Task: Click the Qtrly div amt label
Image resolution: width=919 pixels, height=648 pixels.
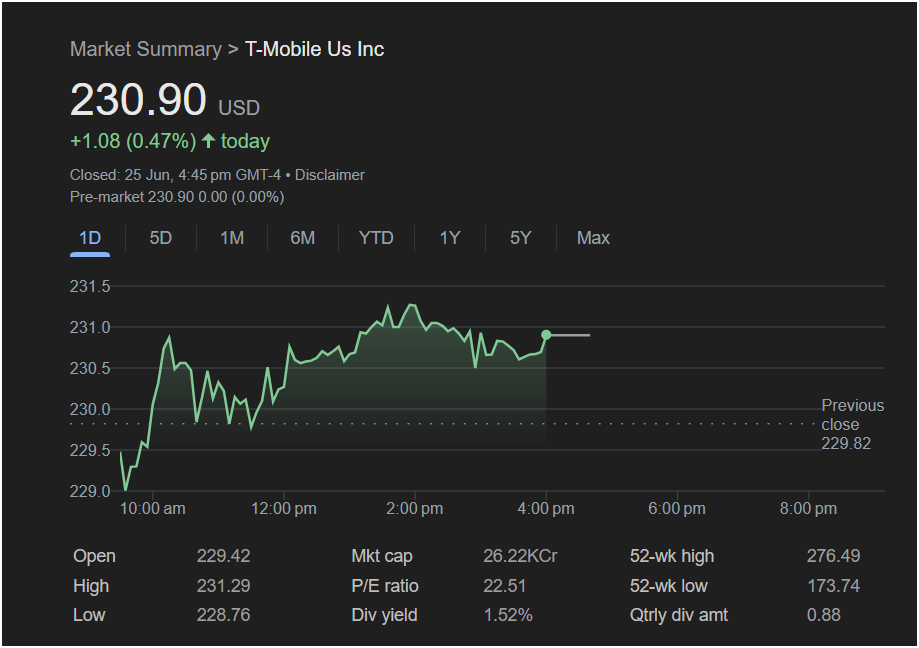Action: (679, 615)
